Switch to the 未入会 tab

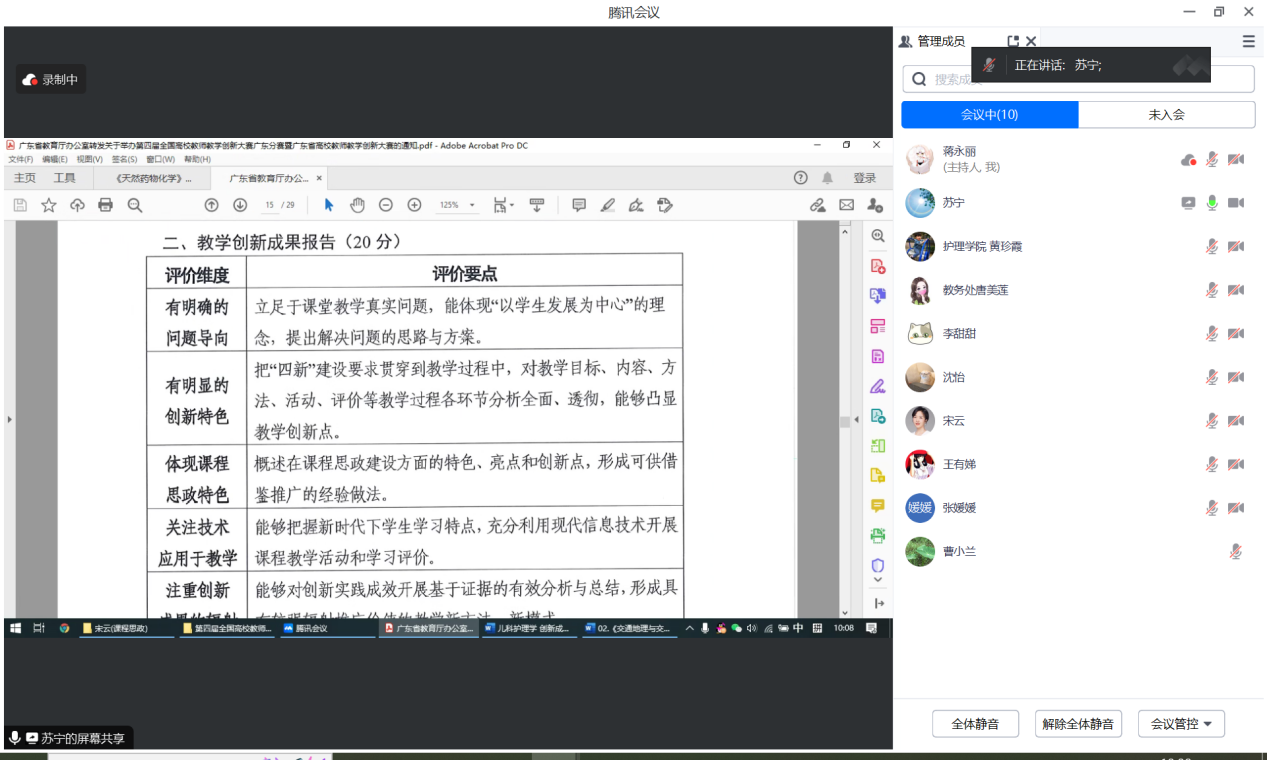pos(1166,115)
